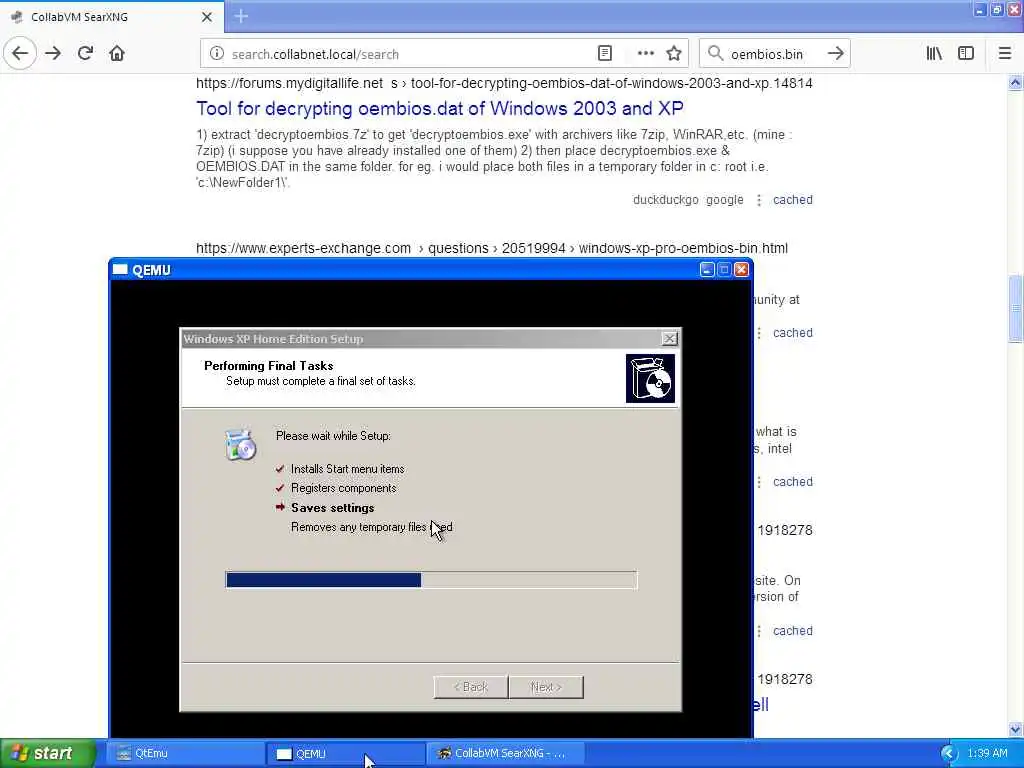
Task: Open the 'Tool for decrypting oembios.dat' result
Action: tap(440, 108)
